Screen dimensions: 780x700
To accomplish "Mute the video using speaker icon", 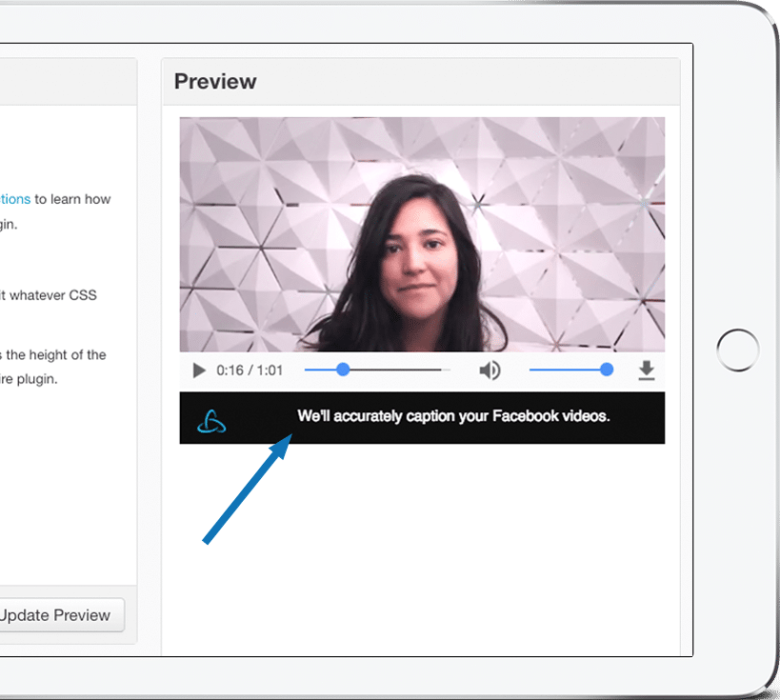I will 490,371.
